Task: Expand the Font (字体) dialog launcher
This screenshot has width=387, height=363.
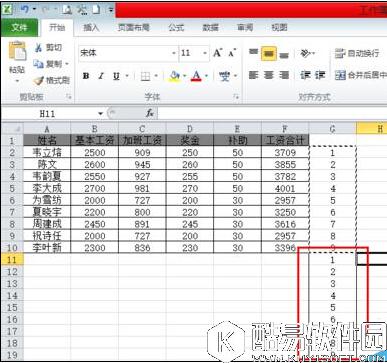Action: click(236, 97)
